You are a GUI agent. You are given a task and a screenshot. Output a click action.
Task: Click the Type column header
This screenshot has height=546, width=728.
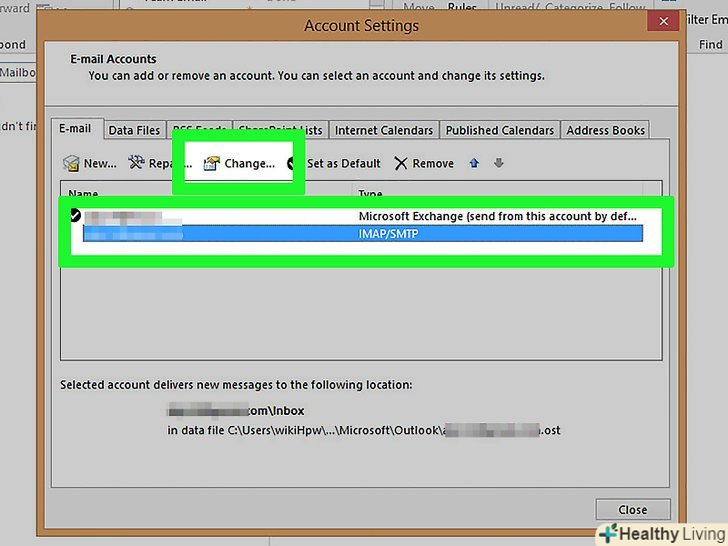[x=370, y=193]
